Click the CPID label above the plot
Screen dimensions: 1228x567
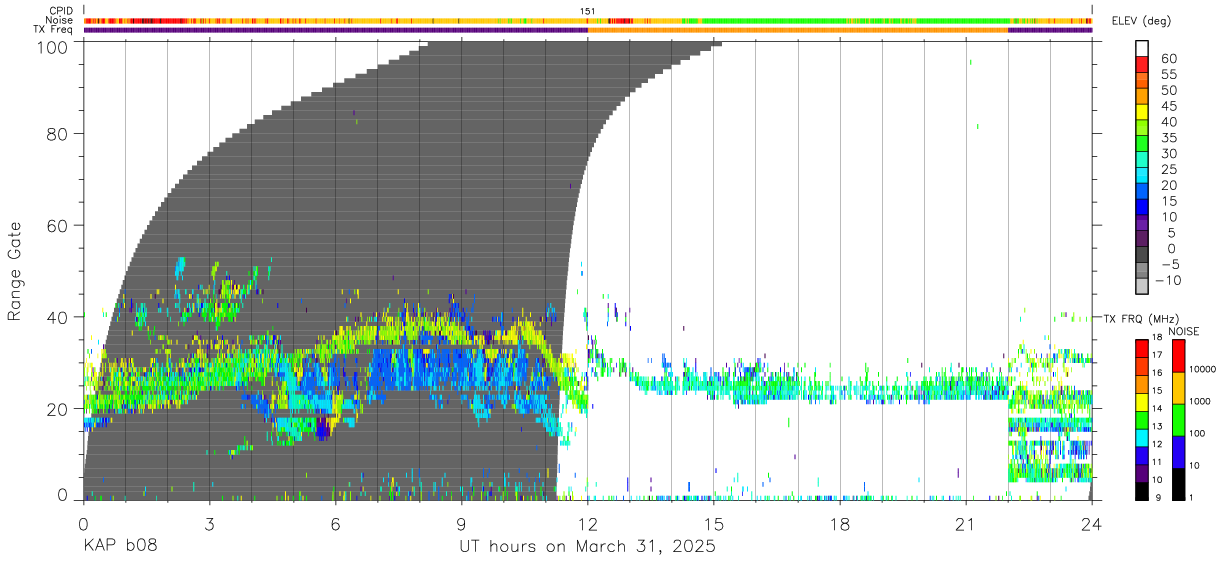click(61, 11)
